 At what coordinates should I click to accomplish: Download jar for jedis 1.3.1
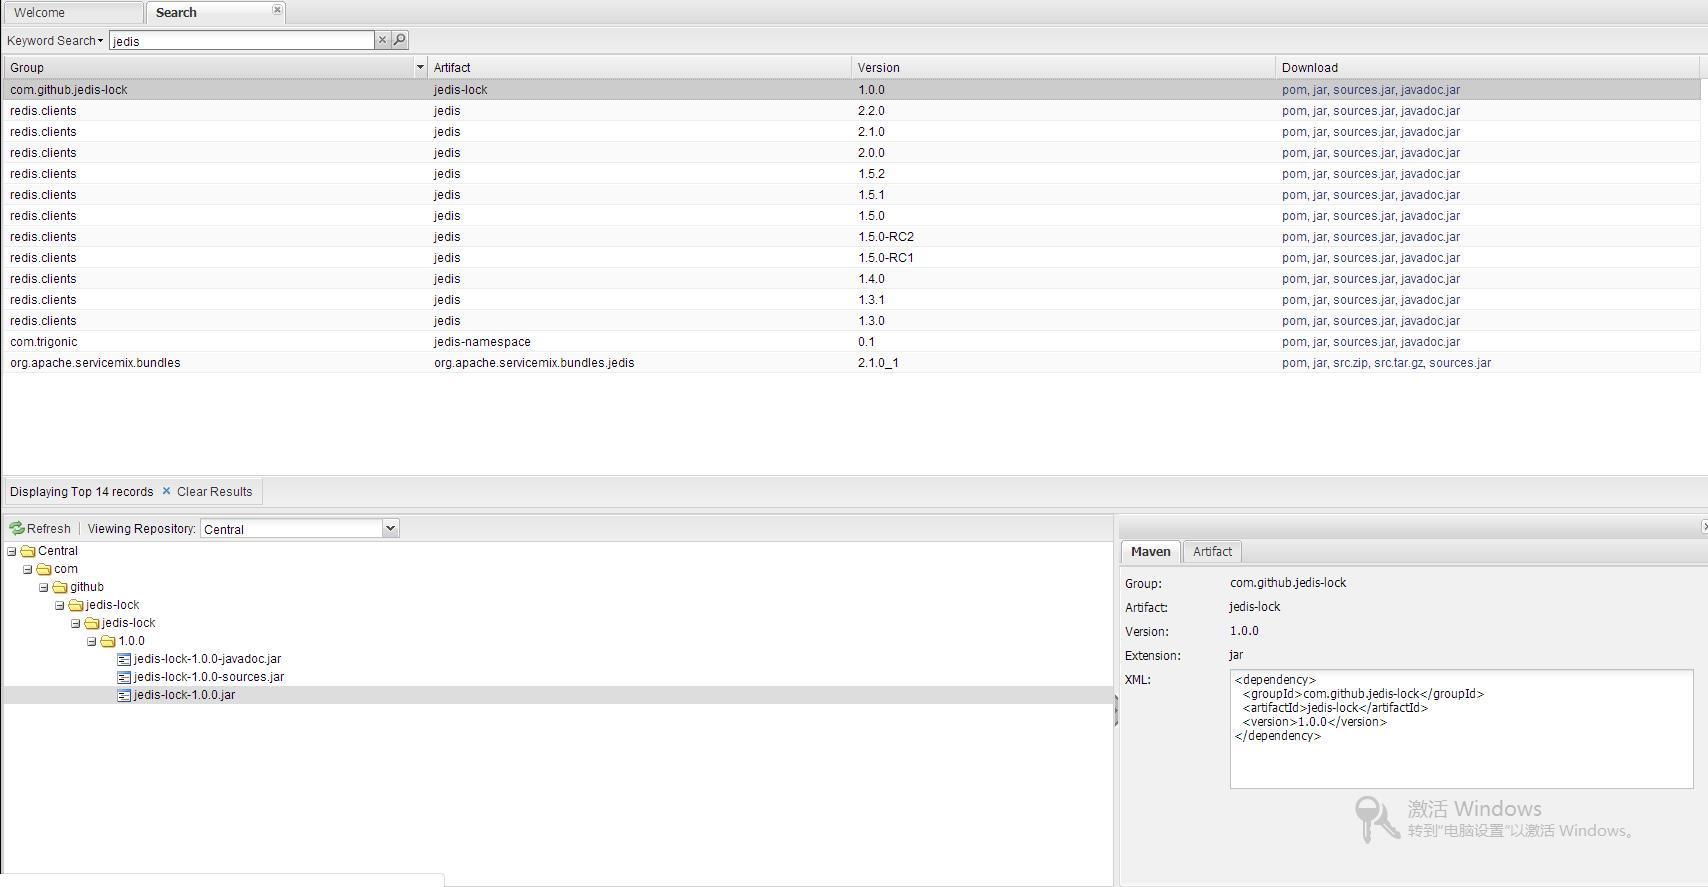pos(1320,300)
